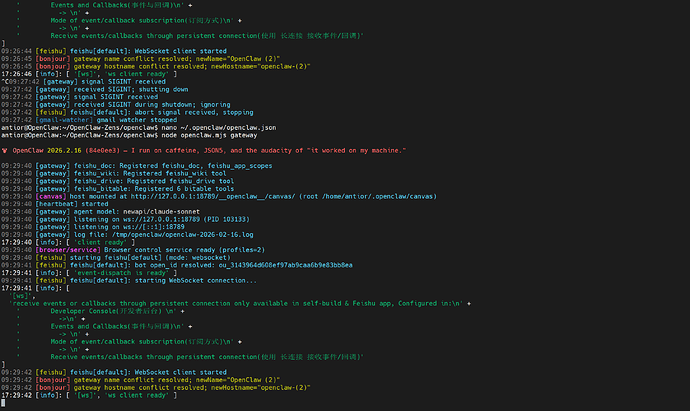
Task: Click 'agent model: newapi/claude-sonnet' text
Action: [136, 212]
